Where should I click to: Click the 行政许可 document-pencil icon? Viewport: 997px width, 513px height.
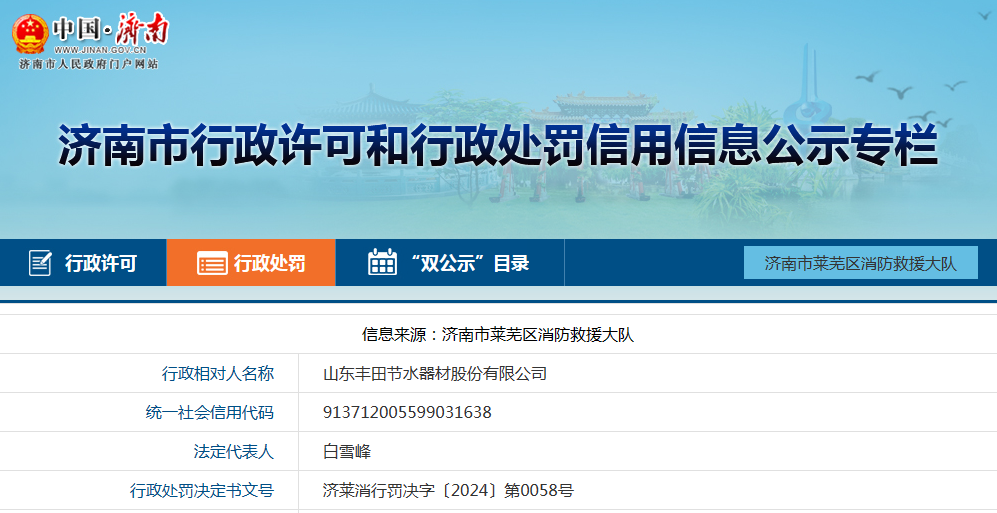[40, 263]
